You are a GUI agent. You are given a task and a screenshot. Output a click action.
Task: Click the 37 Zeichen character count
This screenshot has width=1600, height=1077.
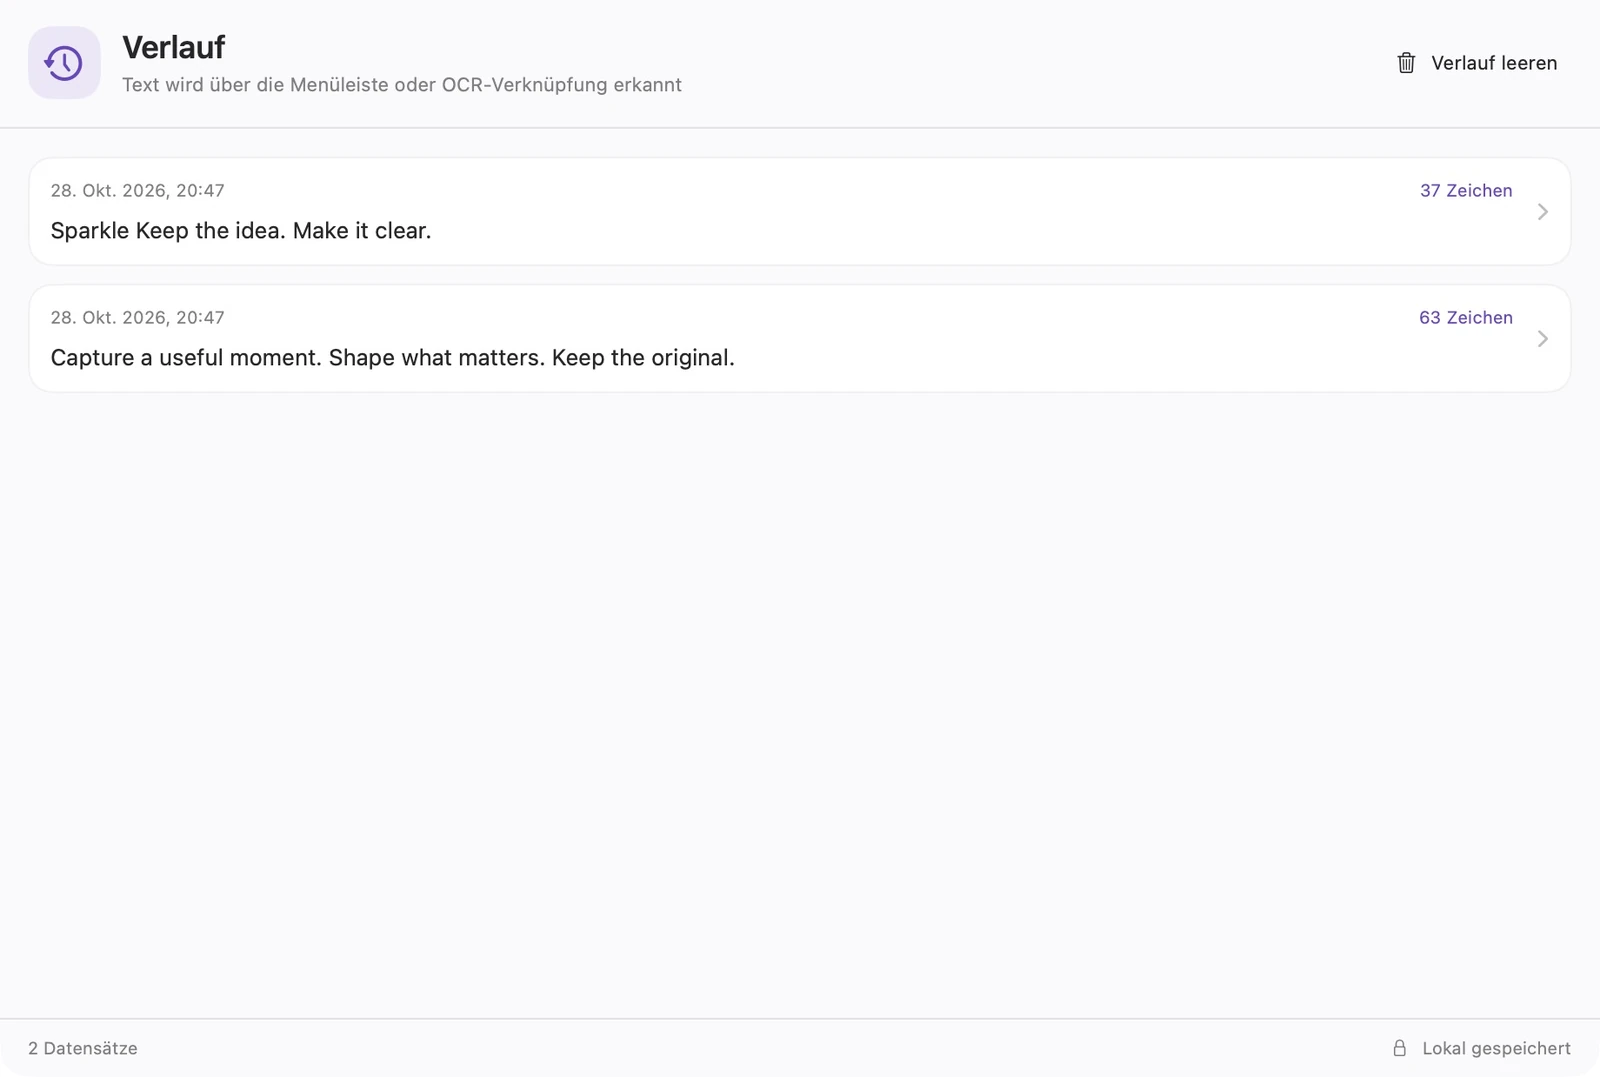[x=1466, y=191]
